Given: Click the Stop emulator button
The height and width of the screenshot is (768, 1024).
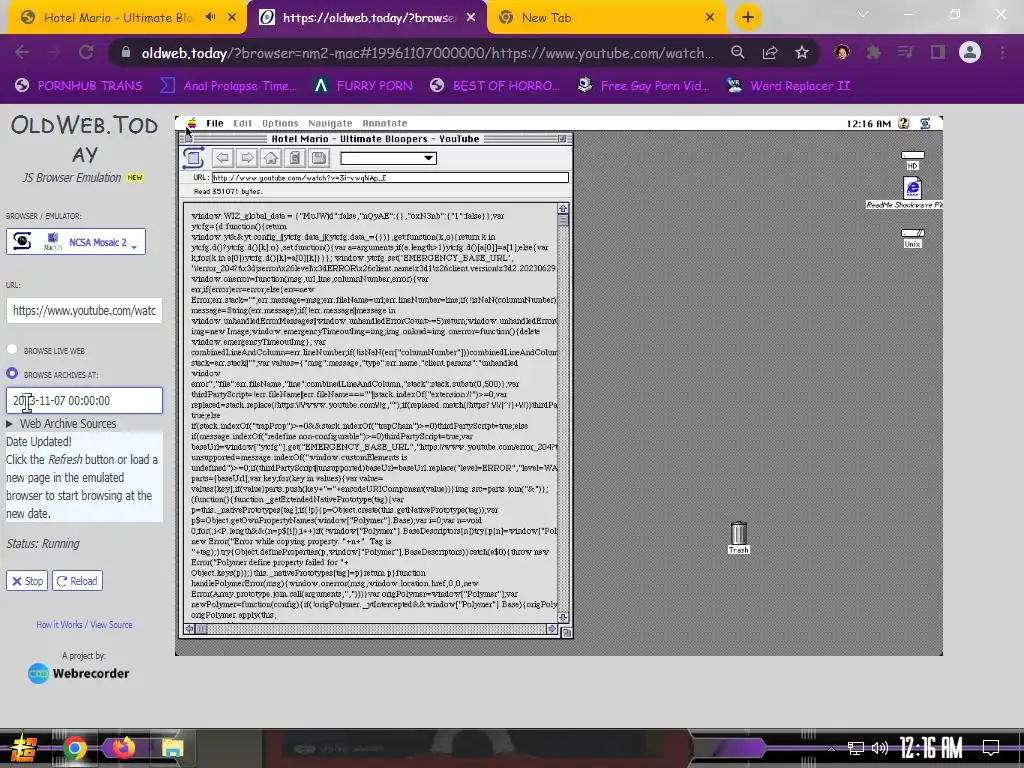Looking at the screenshot, I should point(27,581).
